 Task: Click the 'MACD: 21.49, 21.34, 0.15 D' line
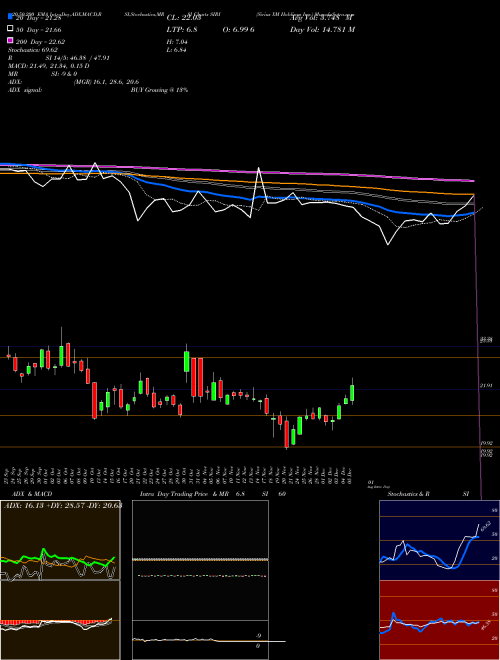coord(49,66)
